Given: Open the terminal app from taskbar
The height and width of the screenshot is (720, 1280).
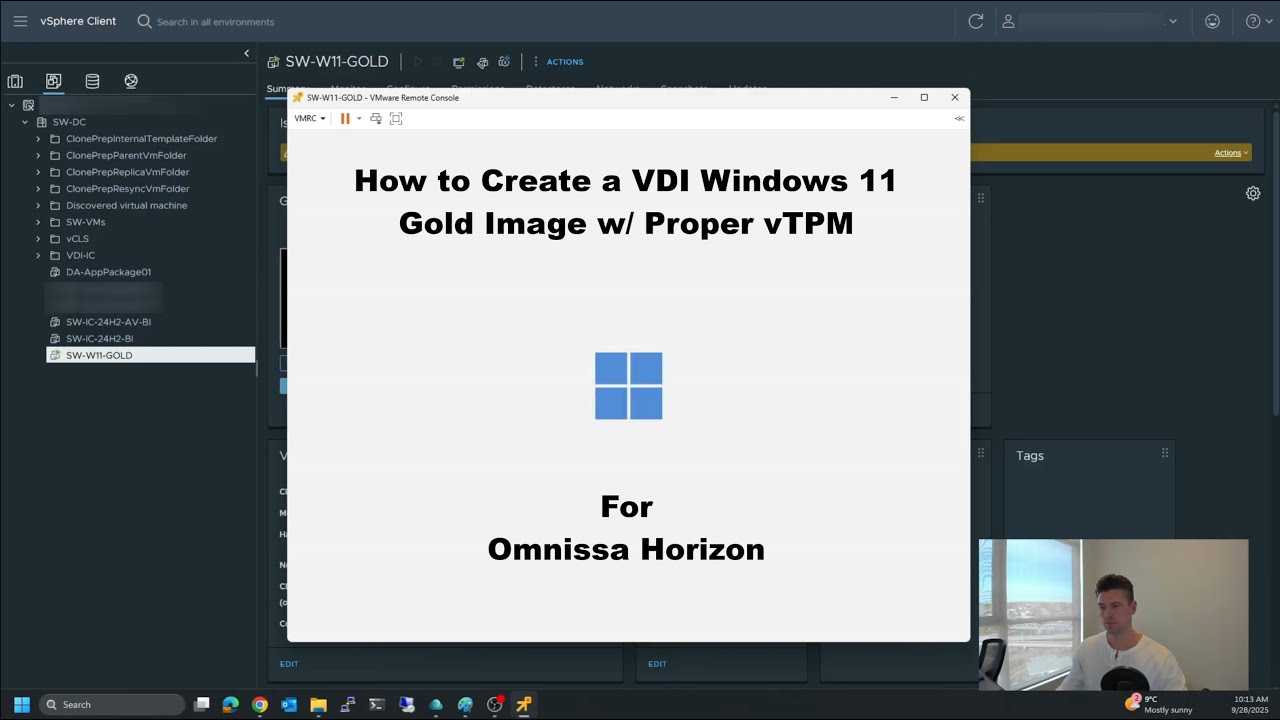Looking at the screenshot, I should point(377,704).
